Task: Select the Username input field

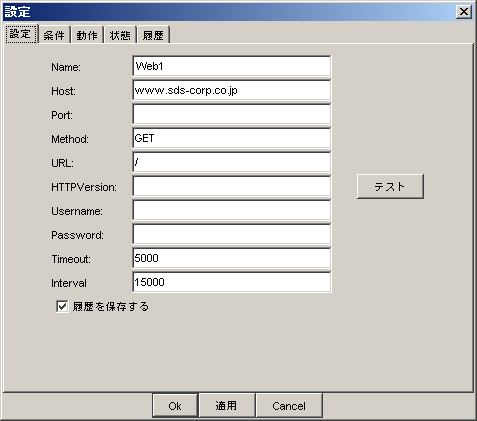Action: point(232,210)
